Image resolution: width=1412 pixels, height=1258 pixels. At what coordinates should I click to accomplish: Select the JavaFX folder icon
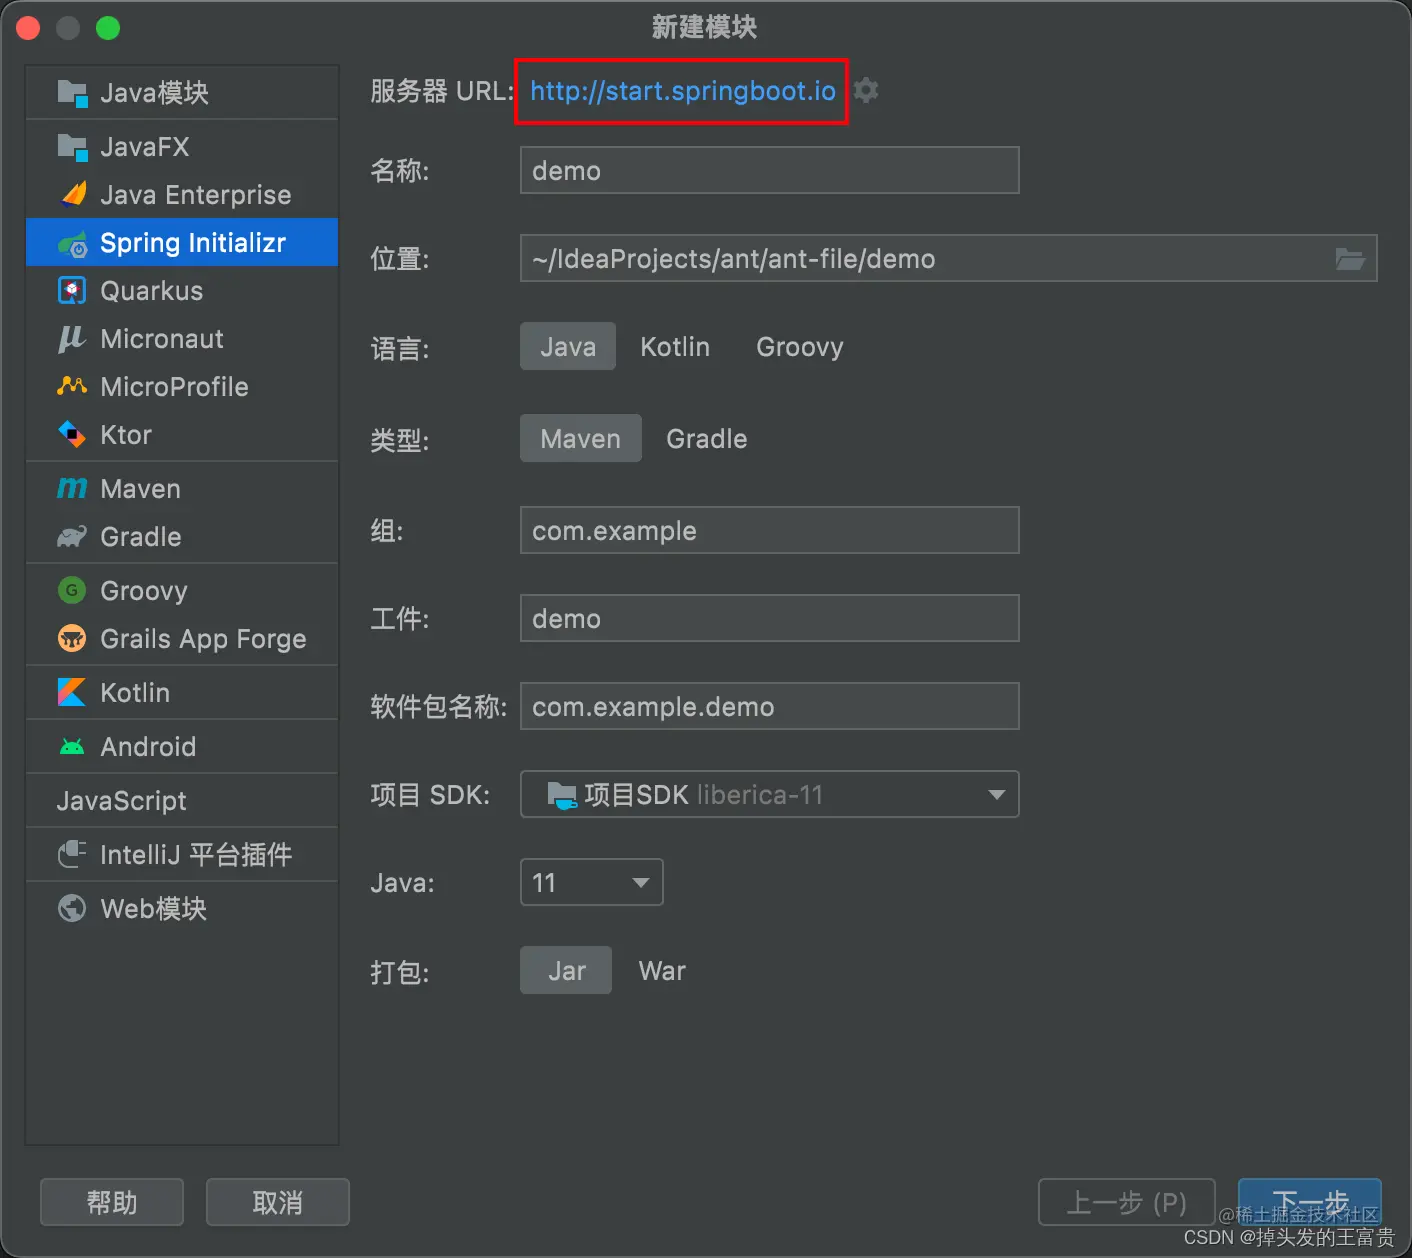tap(72, 147)
